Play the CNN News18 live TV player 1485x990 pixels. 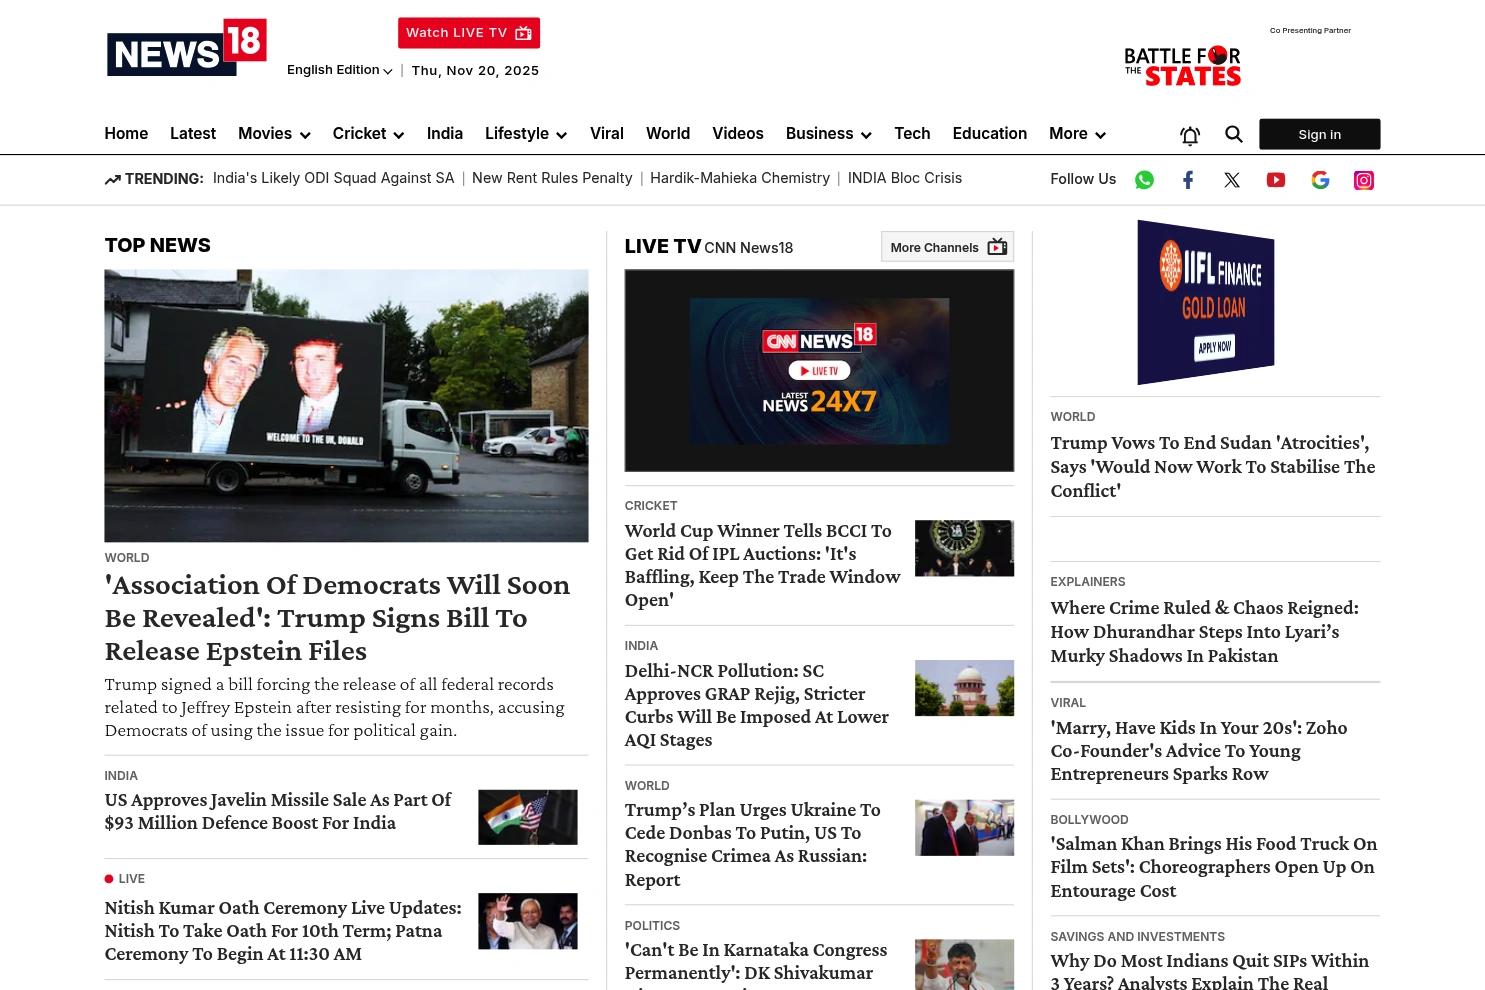coord(819,371)
